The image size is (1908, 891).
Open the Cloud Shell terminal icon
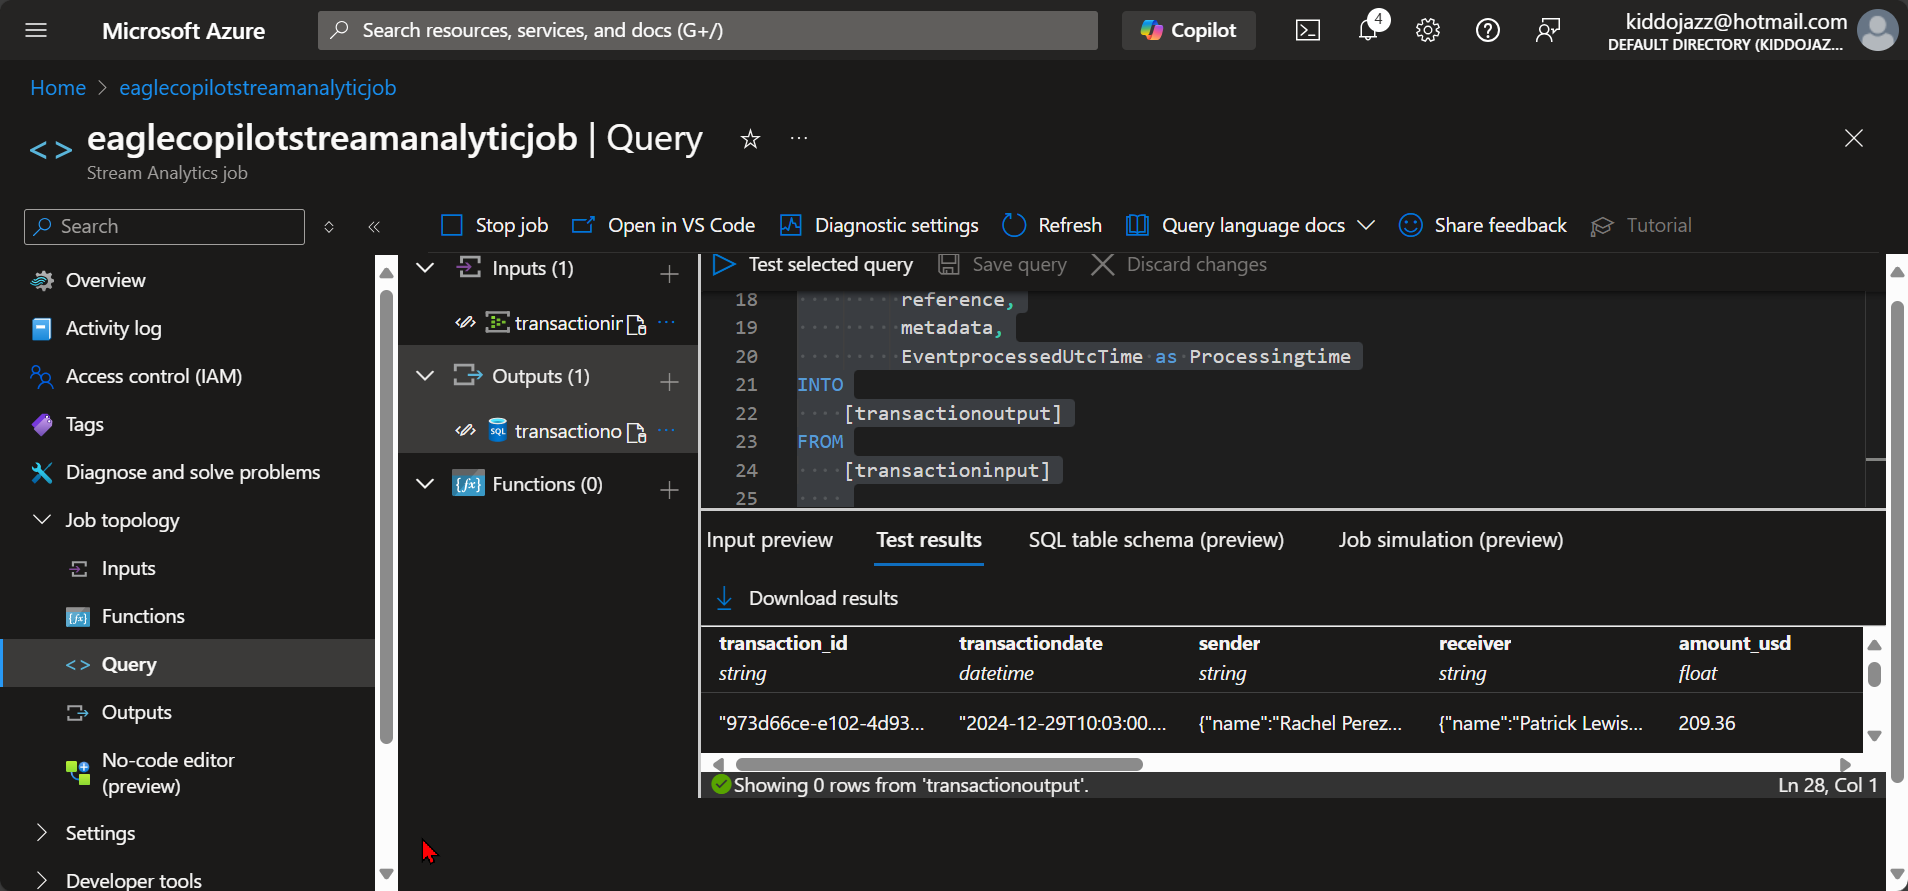point(1307,30)
